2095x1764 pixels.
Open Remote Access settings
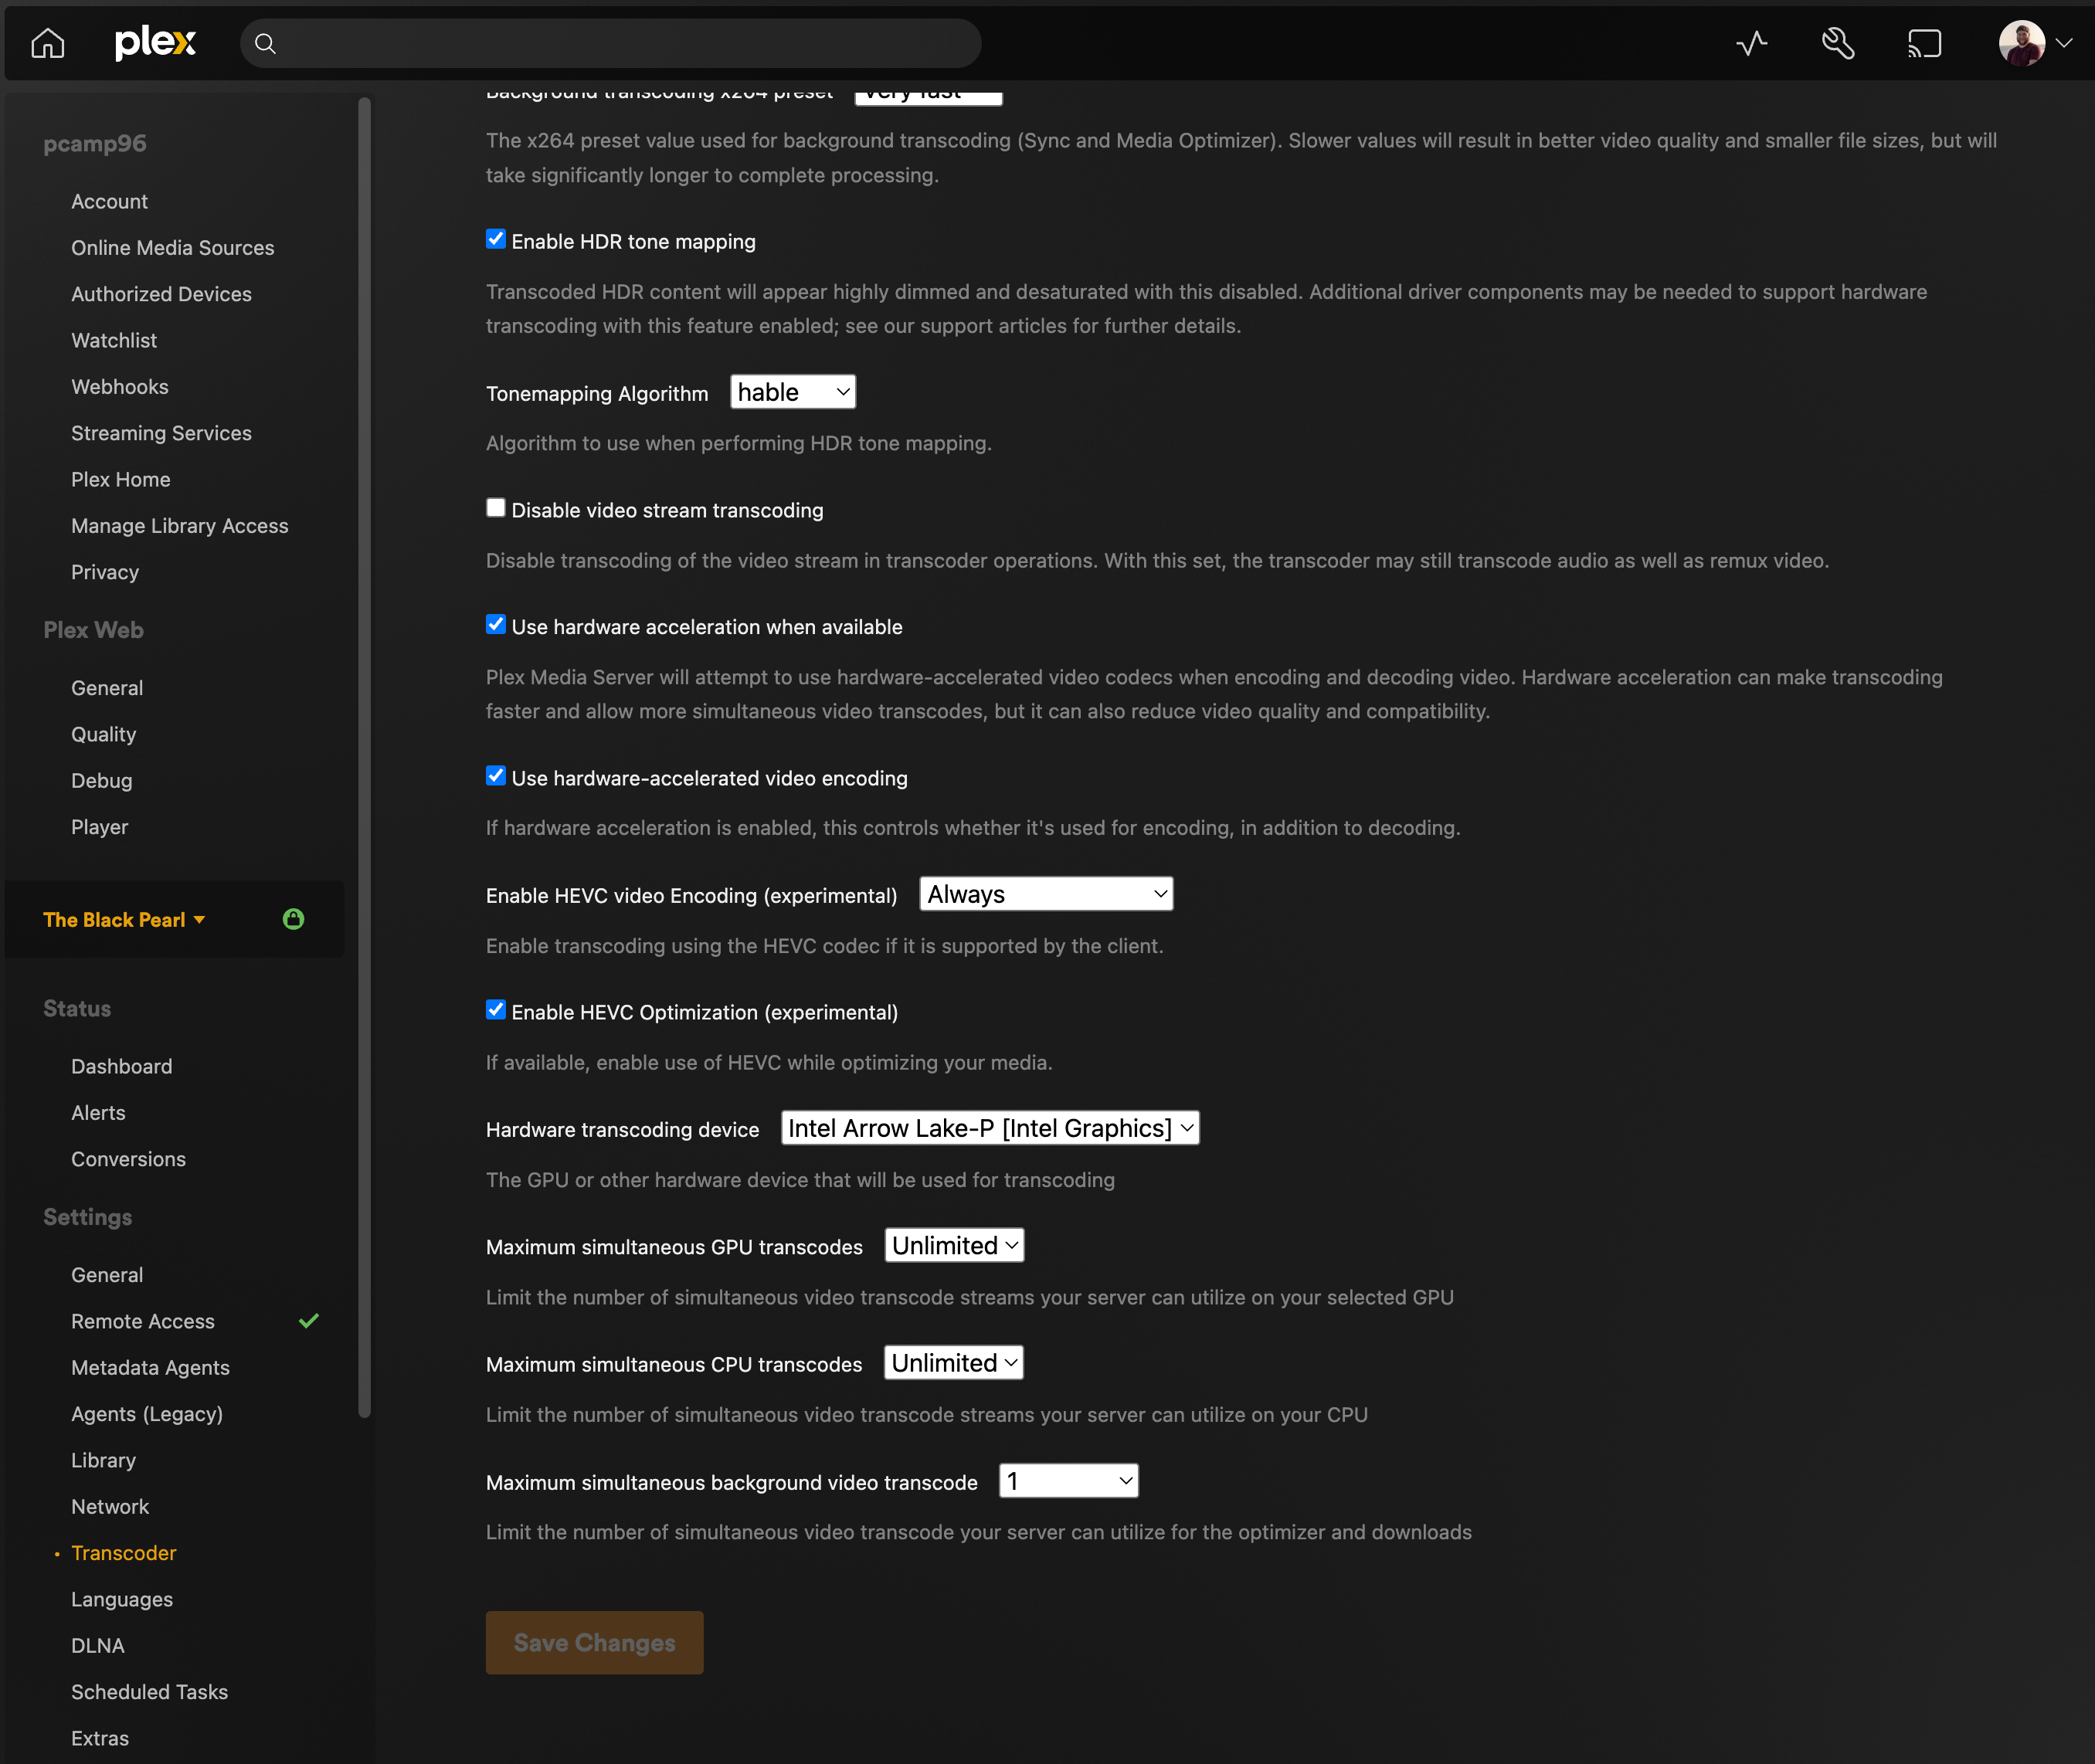[x=142, y=1322]
